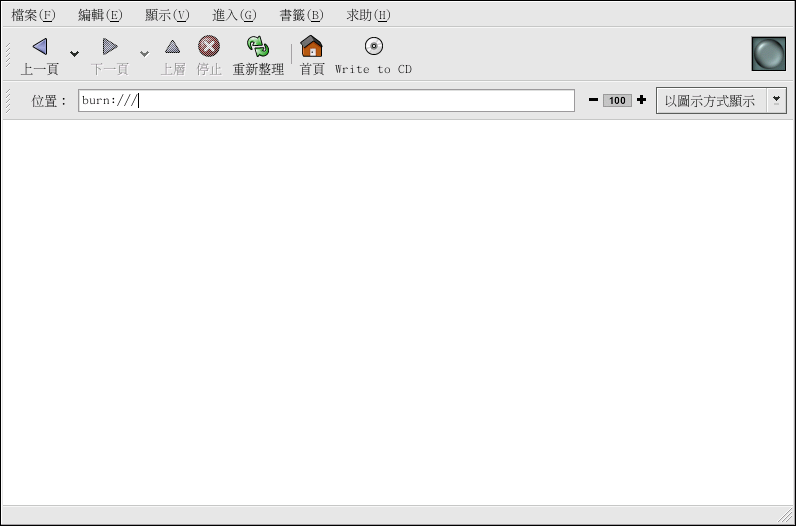Go to Home (首頁) house icon
Screen dimensions: 796x526
(x=312, y=47)
